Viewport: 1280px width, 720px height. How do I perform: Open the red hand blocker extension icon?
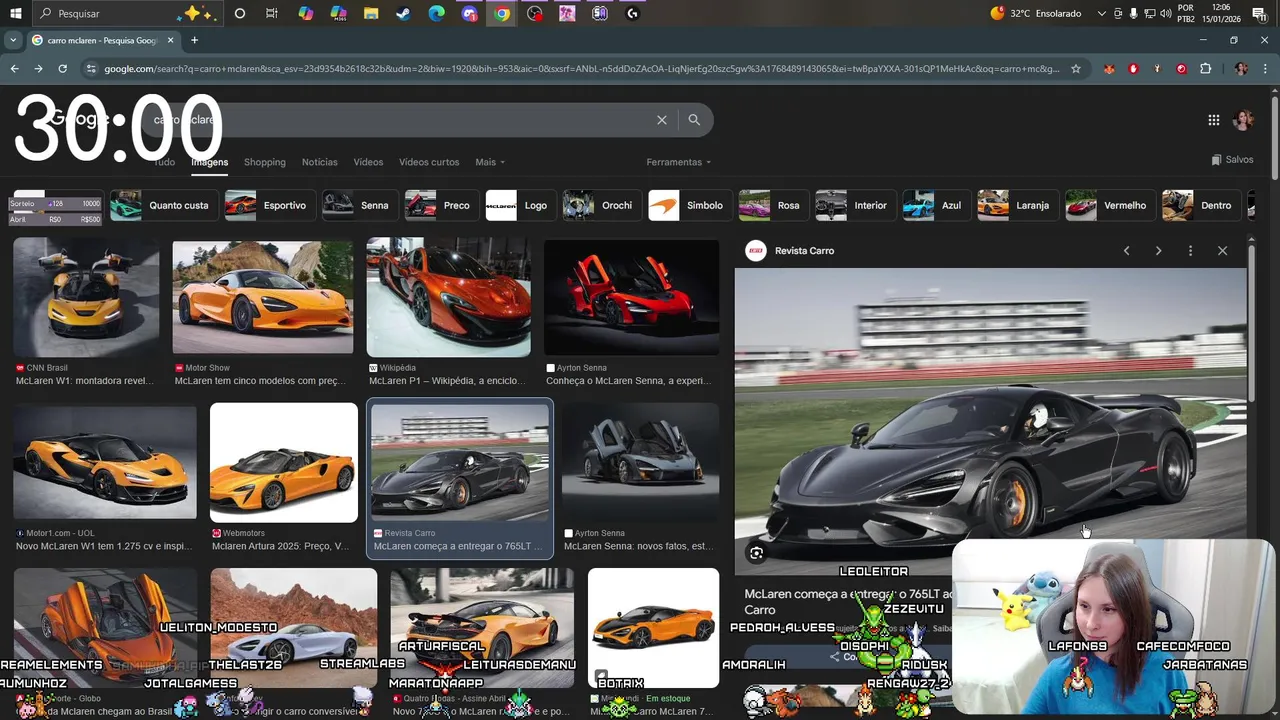[x=1133, y=69]
